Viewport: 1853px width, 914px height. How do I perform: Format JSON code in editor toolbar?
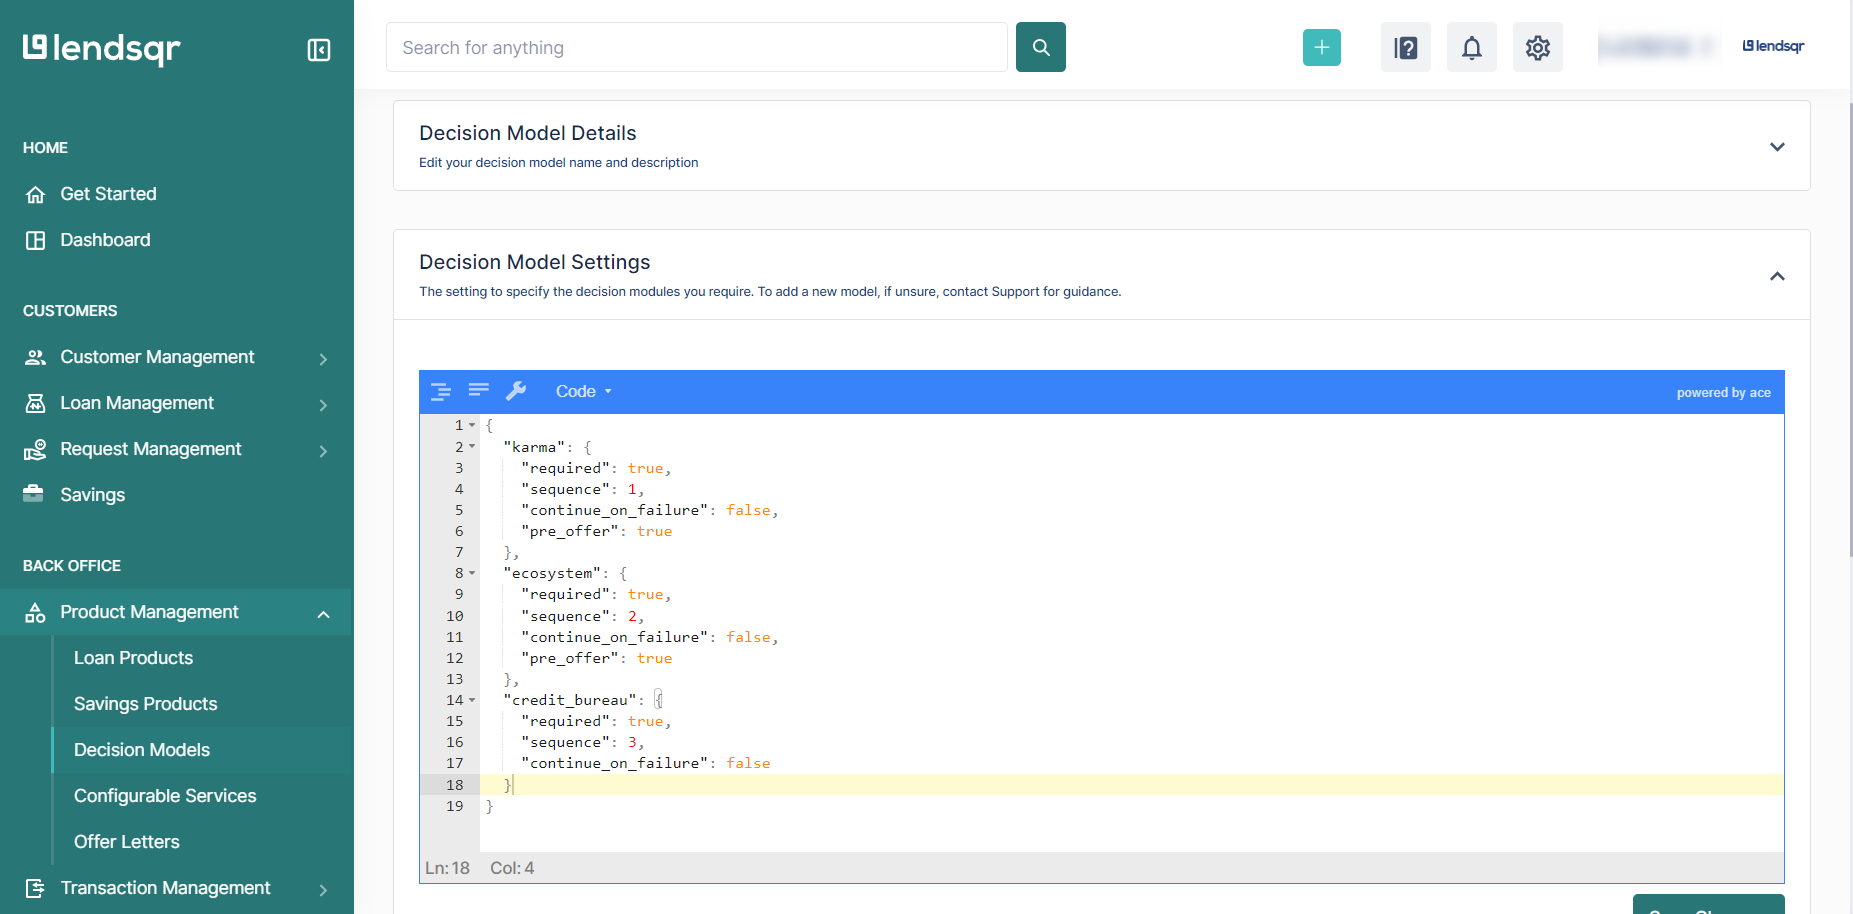click(x=440, y=392)
